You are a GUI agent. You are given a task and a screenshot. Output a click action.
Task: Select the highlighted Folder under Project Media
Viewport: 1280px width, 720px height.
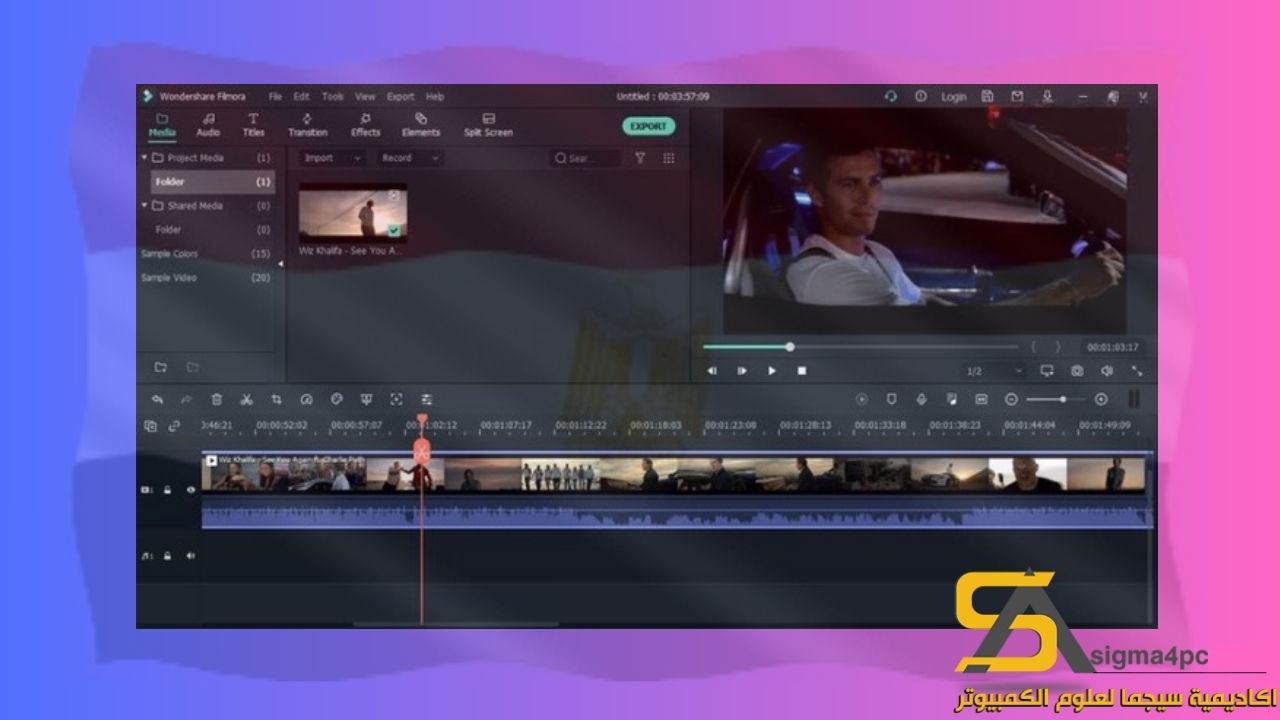click(213, 182)
